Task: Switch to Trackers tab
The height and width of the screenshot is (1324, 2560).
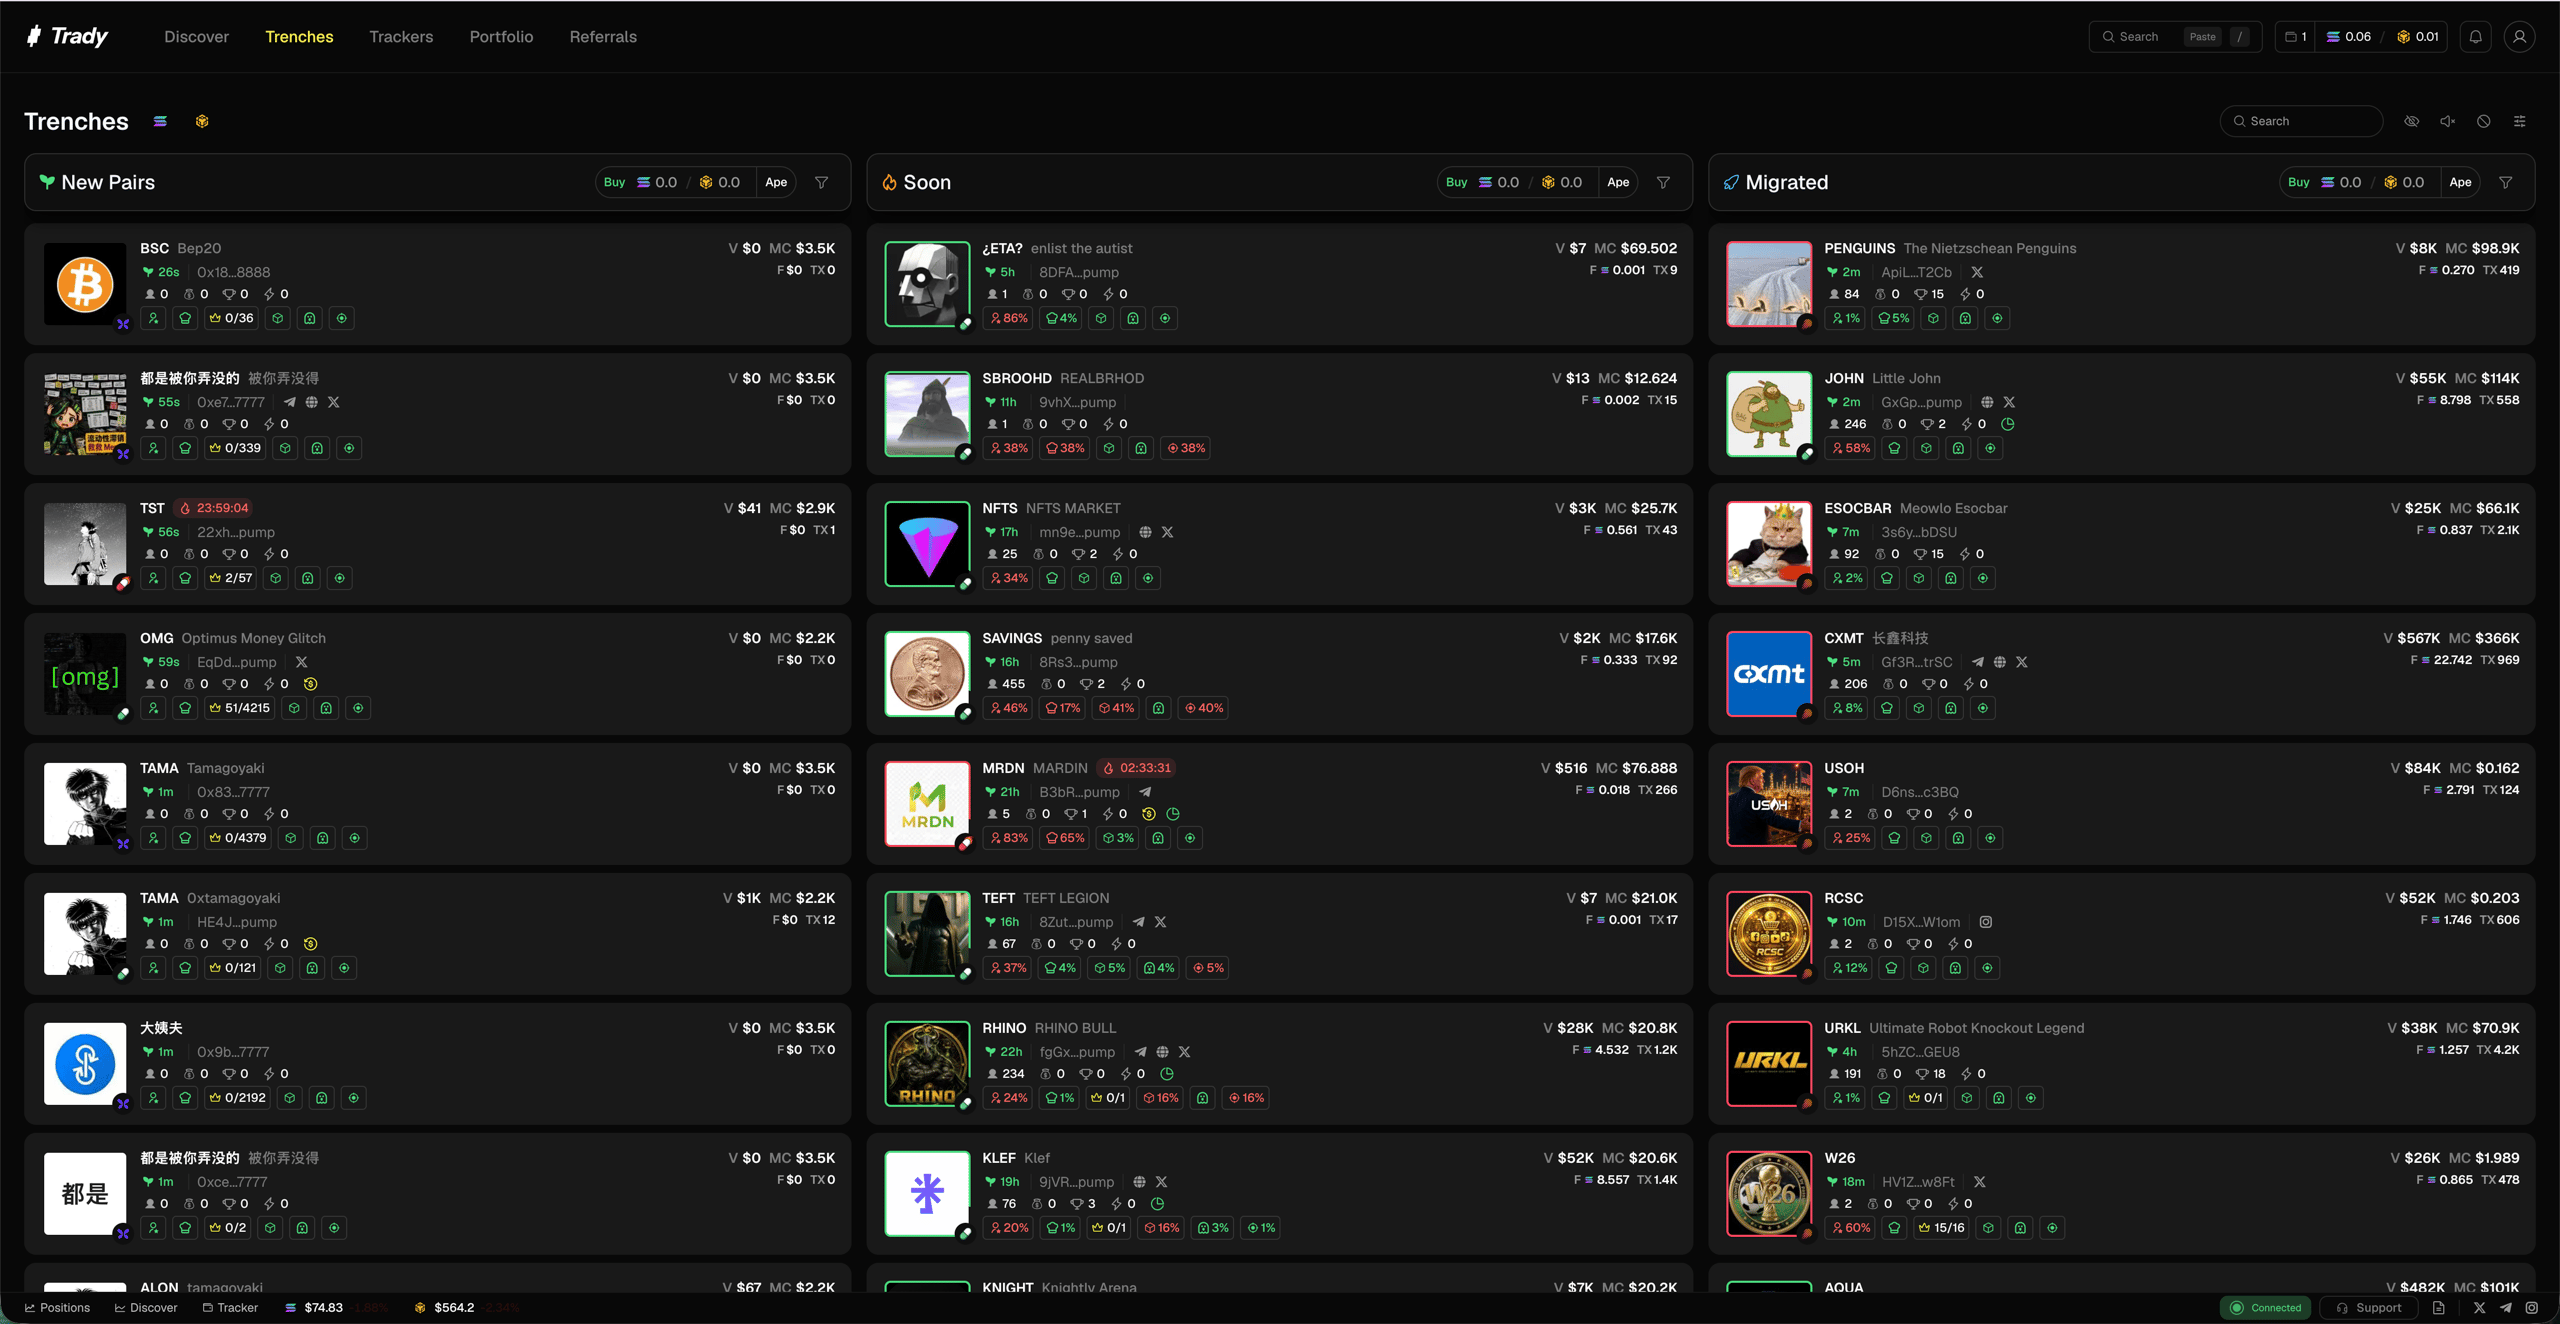Action: point(401,37)
